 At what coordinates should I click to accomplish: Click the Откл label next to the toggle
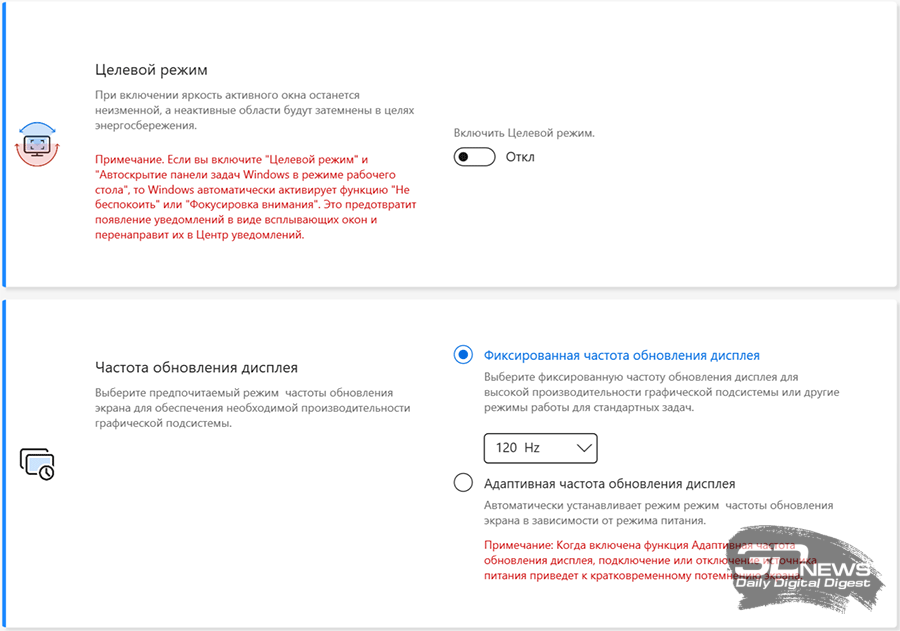(x=520, y=157)
